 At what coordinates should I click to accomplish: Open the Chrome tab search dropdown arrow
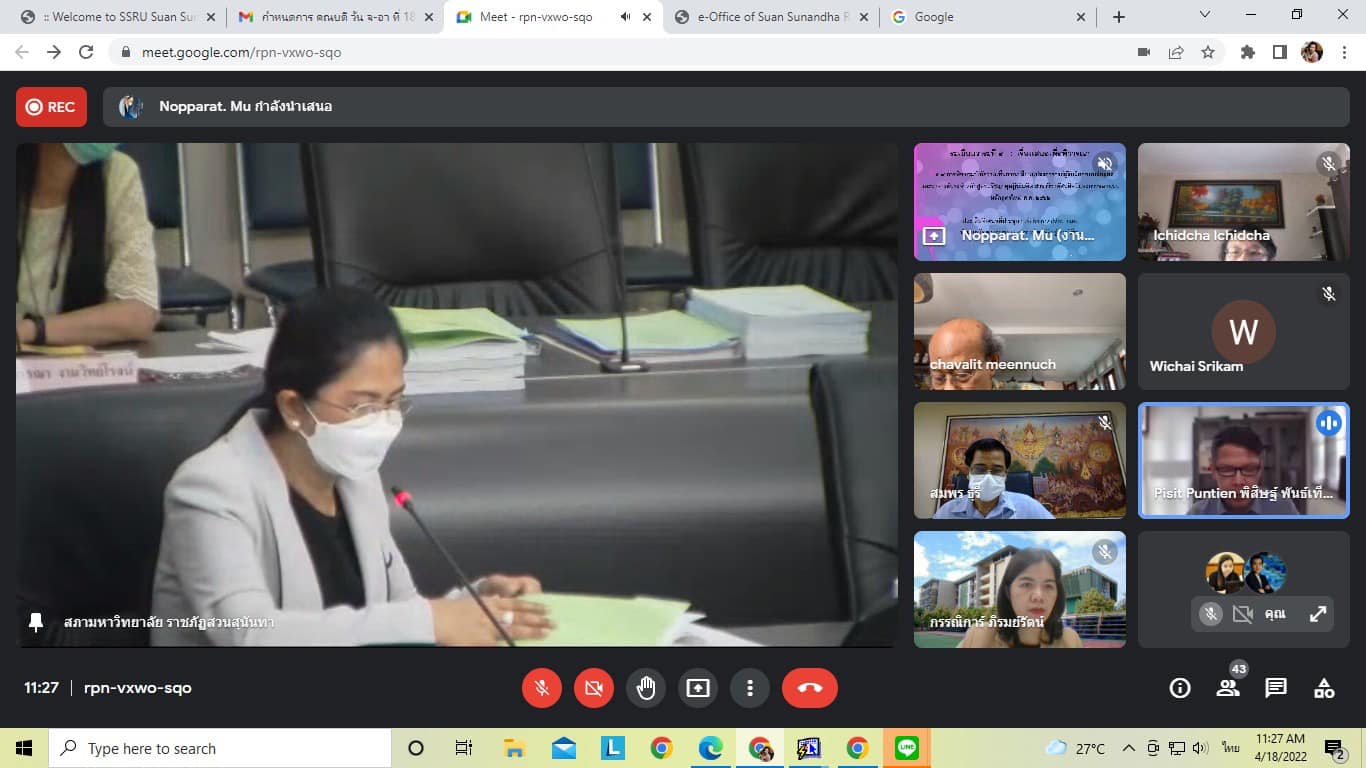pyautogui.click(x=1205, y=15)
